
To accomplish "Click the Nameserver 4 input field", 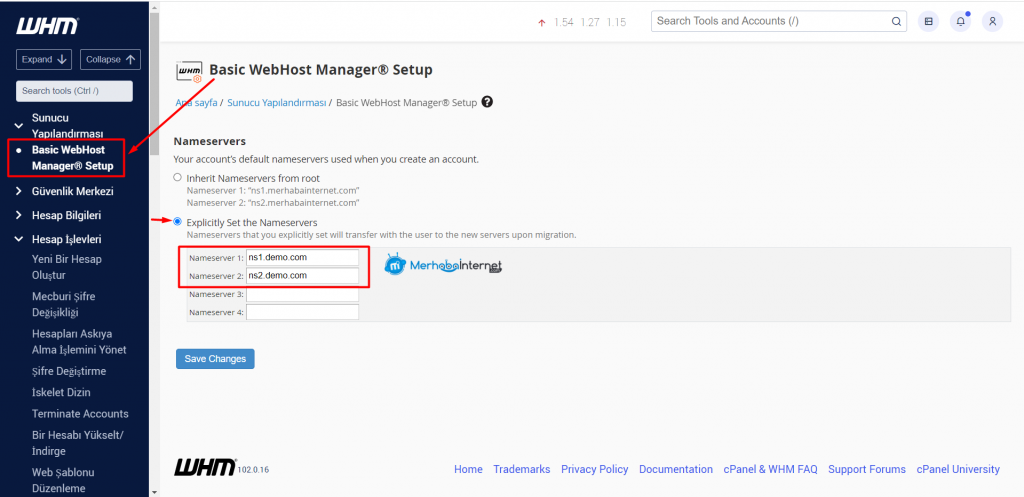I will coord(302,312).
